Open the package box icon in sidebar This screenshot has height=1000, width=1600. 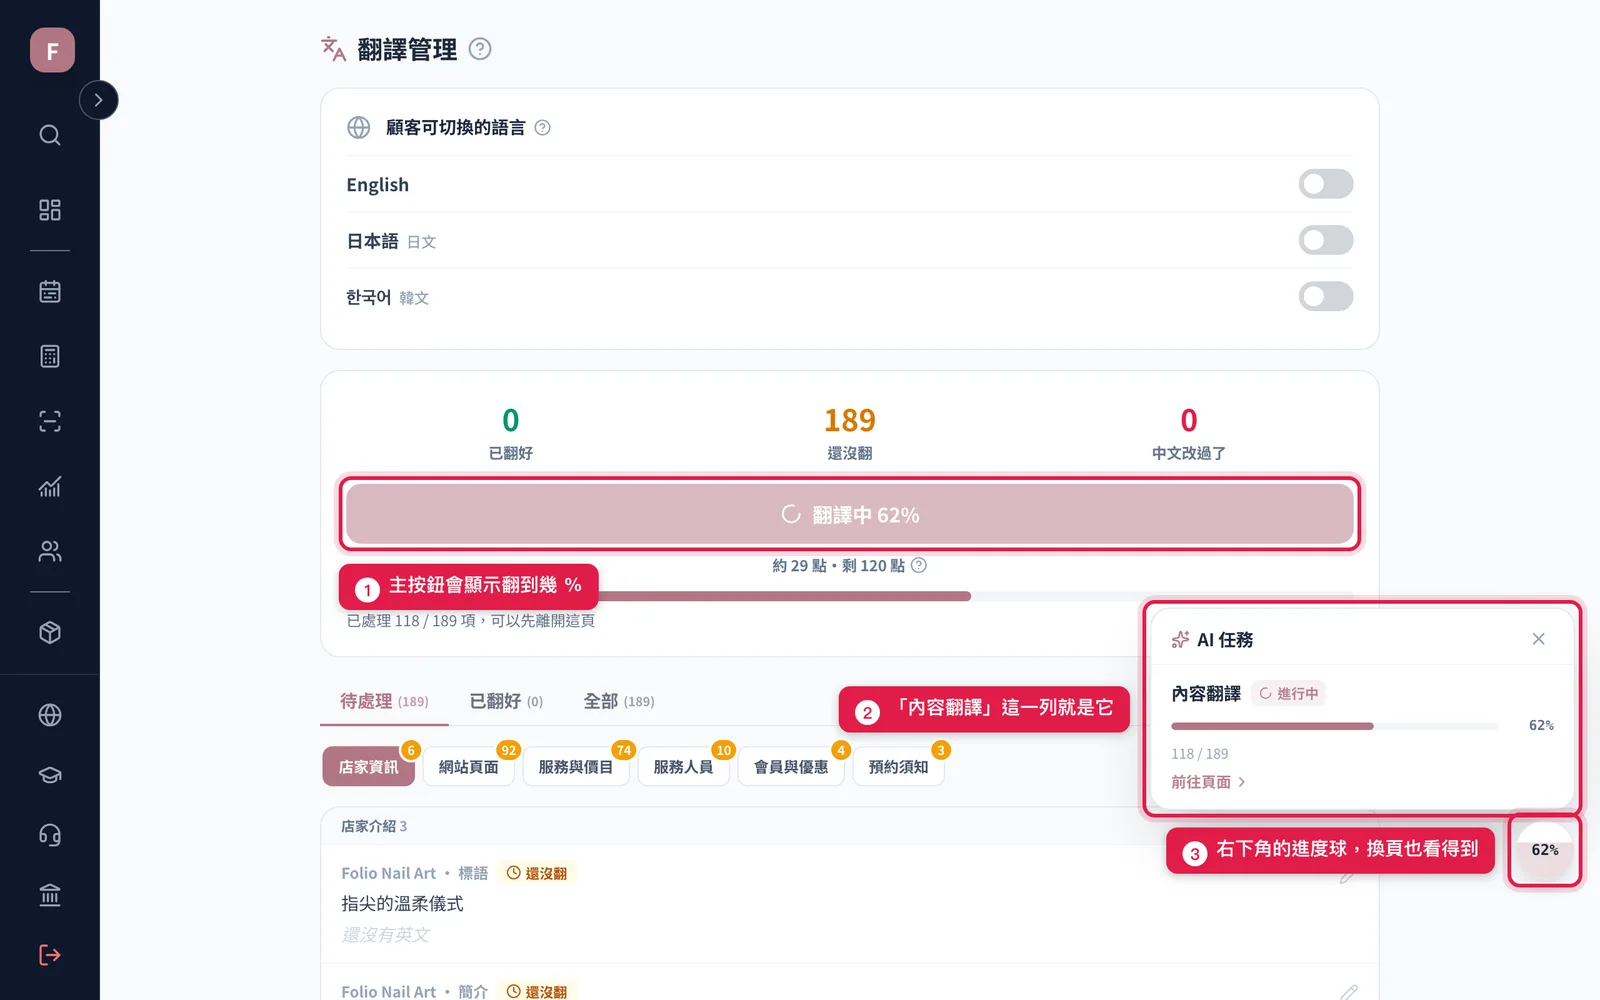[x=50, y=633]
